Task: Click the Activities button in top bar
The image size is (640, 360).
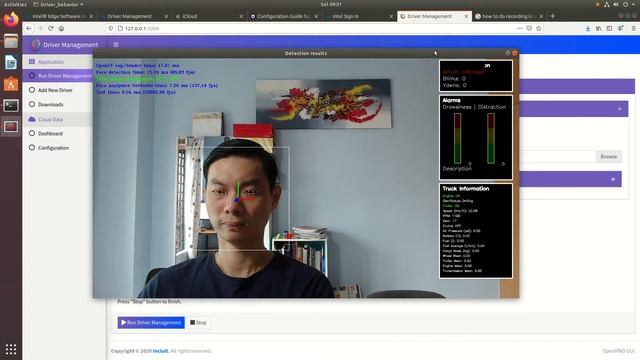Action: click(15, 4)
